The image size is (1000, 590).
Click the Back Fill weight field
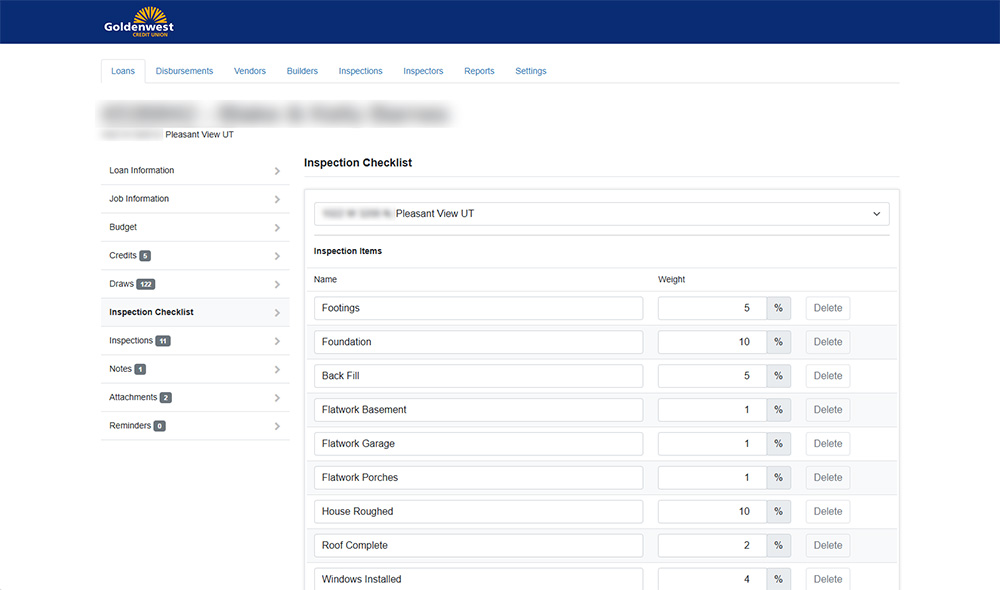[712, 376]
